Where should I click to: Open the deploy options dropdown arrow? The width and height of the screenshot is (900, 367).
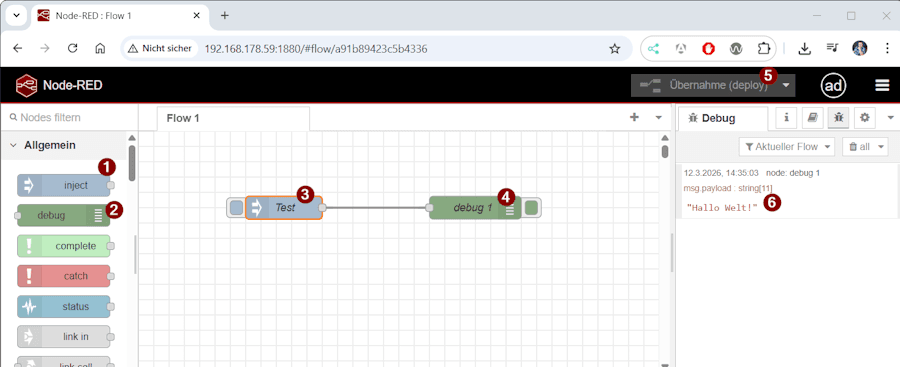pos(786,86)
